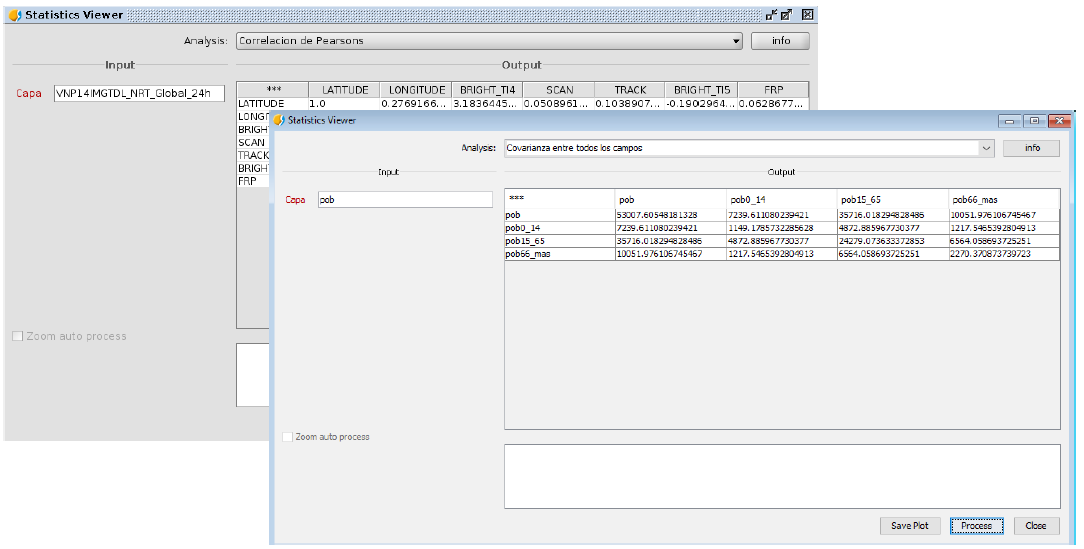Click info next to Correlacion de Pearsons

click(780, 41)
